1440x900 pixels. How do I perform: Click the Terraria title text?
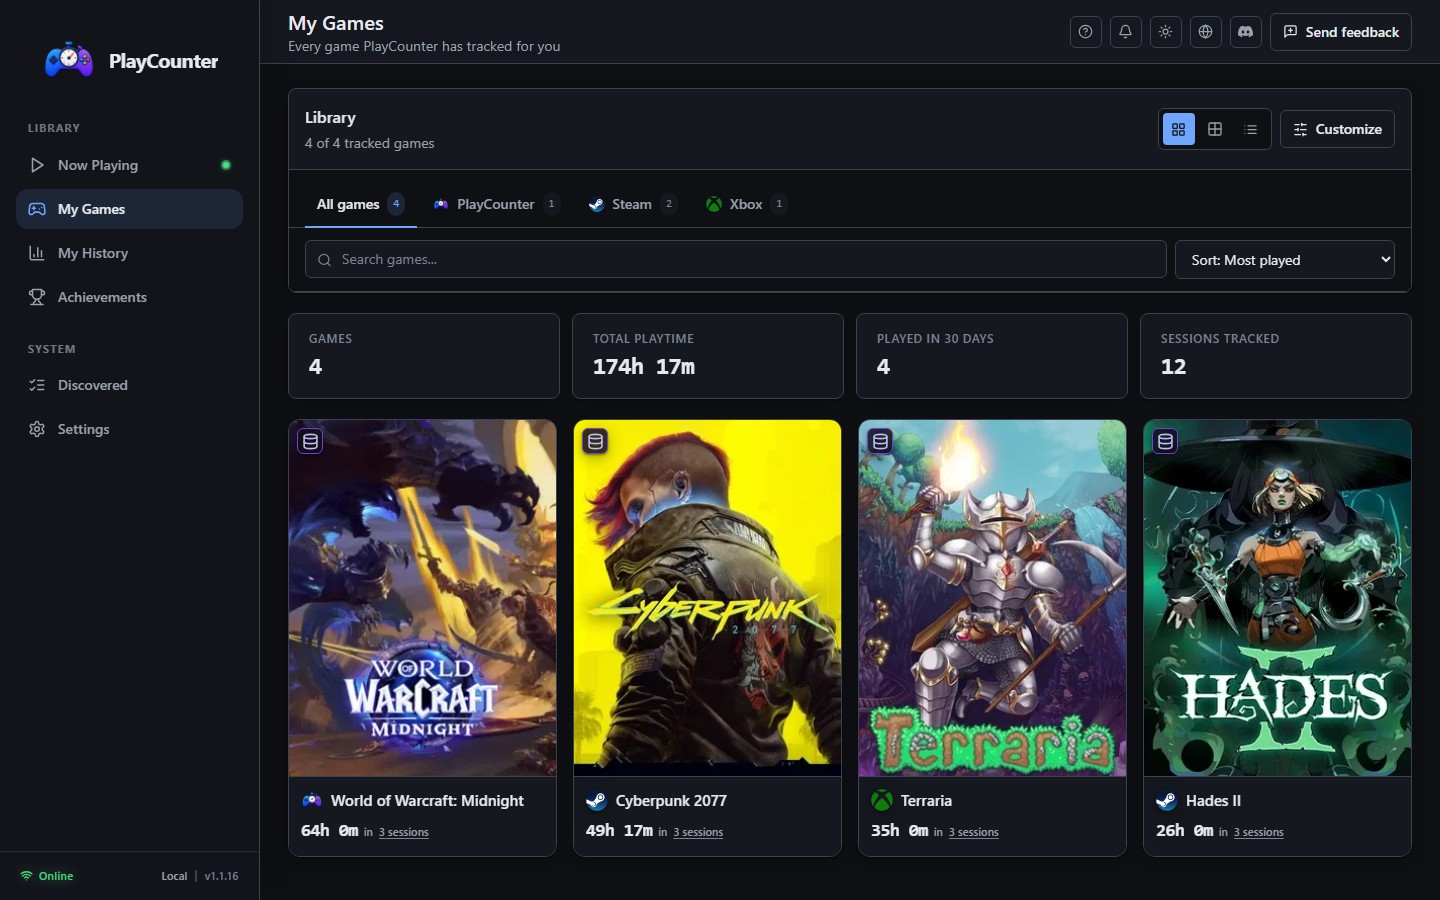pos(926,801)
